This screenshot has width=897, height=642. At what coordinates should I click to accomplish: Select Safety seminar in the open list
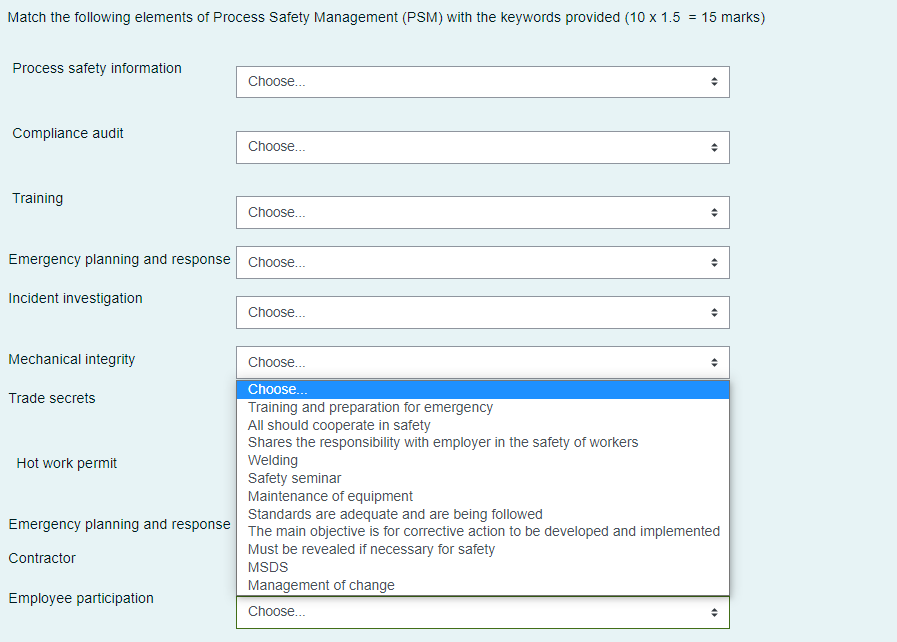[x=293, y=478]
